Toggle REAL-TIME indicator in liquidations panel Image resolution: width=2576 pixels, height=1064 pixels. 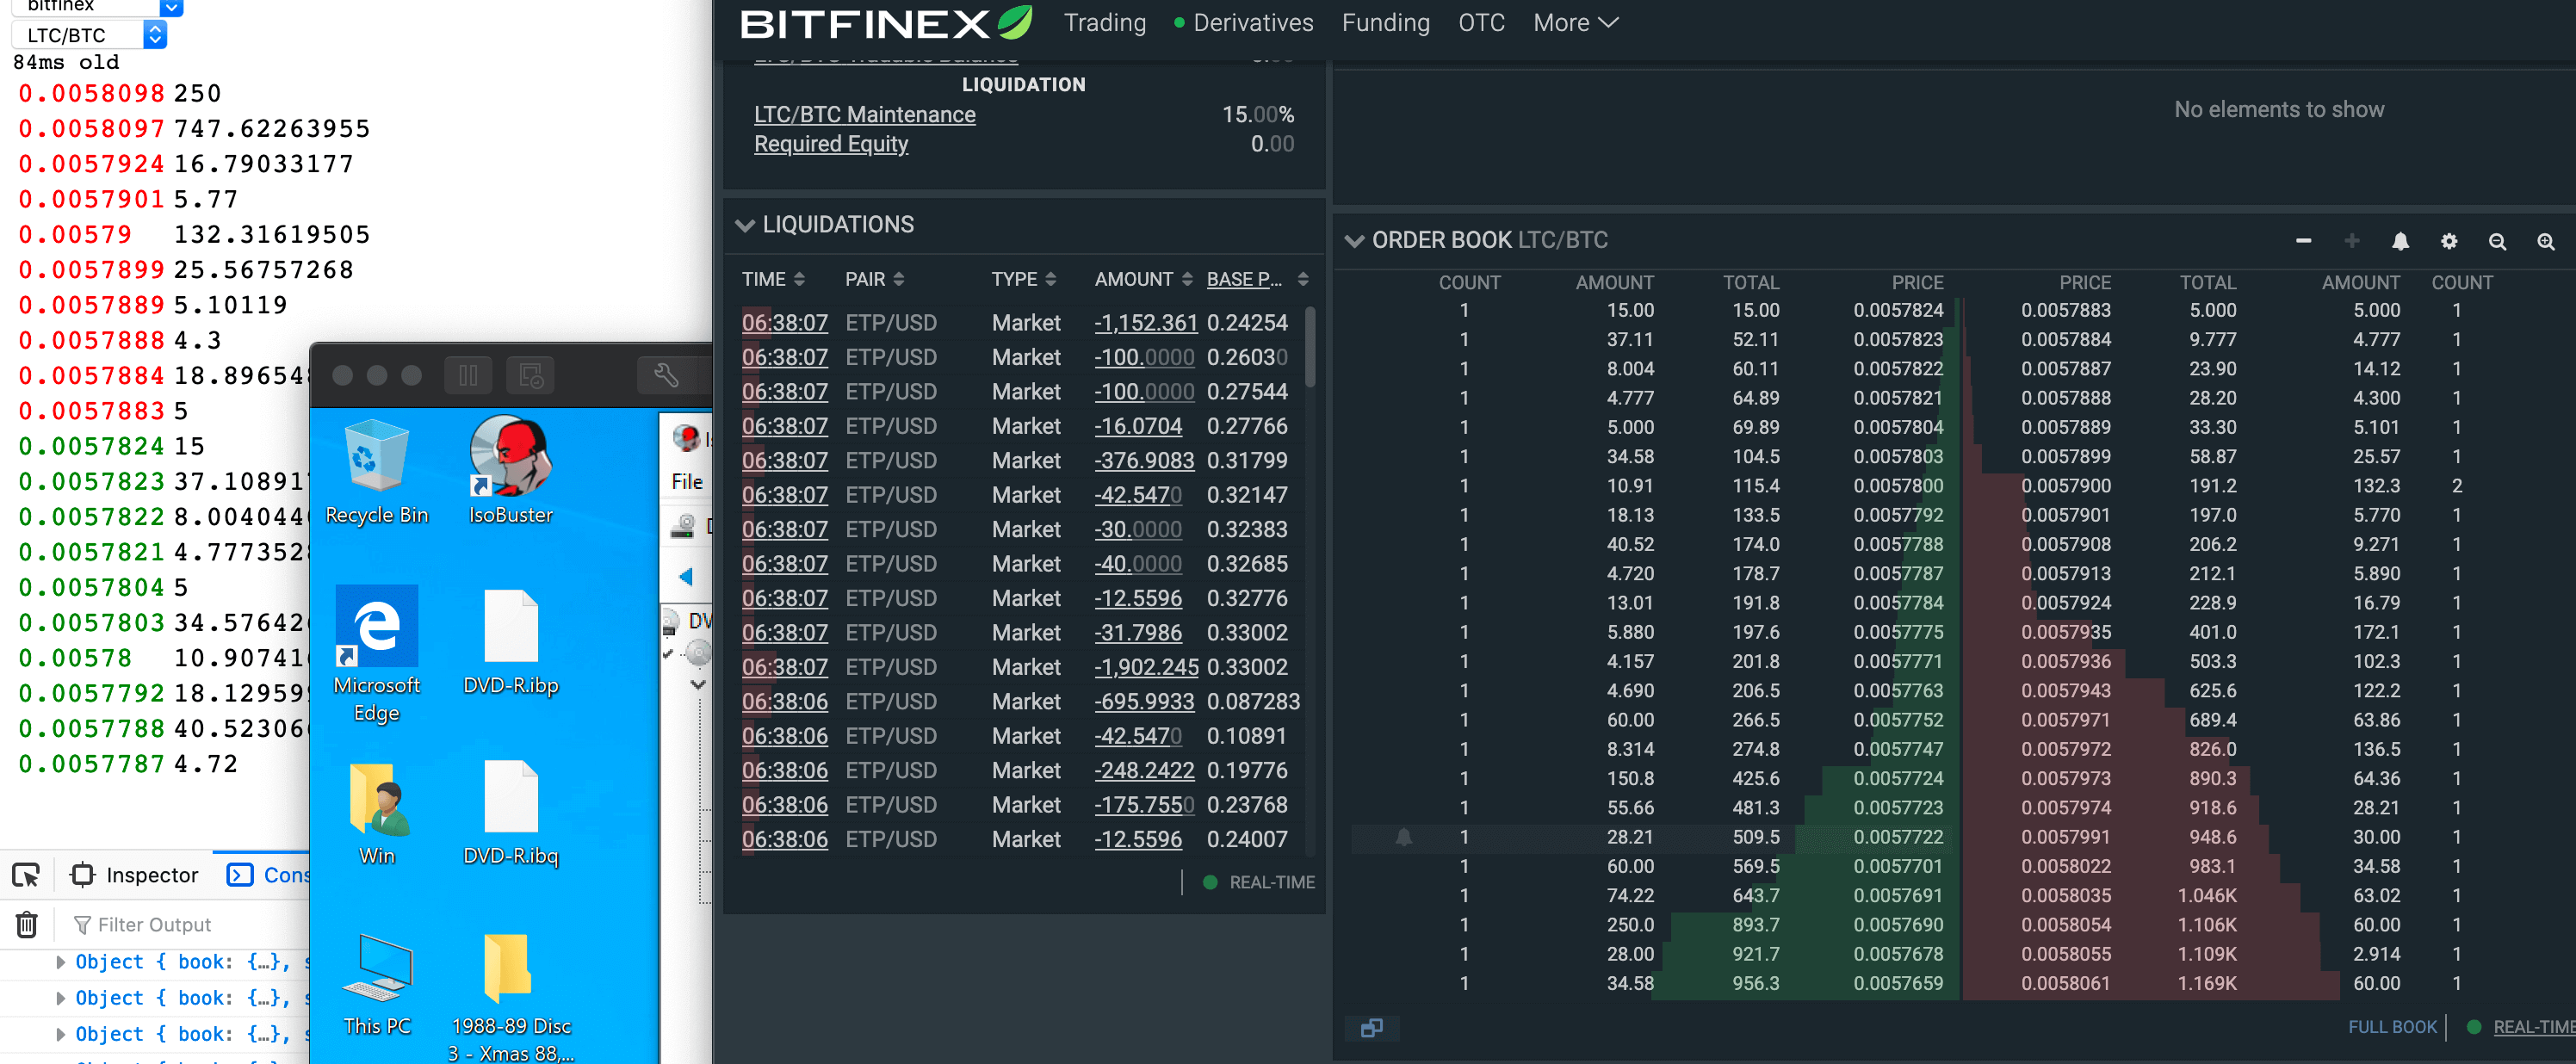point(1258,883)
